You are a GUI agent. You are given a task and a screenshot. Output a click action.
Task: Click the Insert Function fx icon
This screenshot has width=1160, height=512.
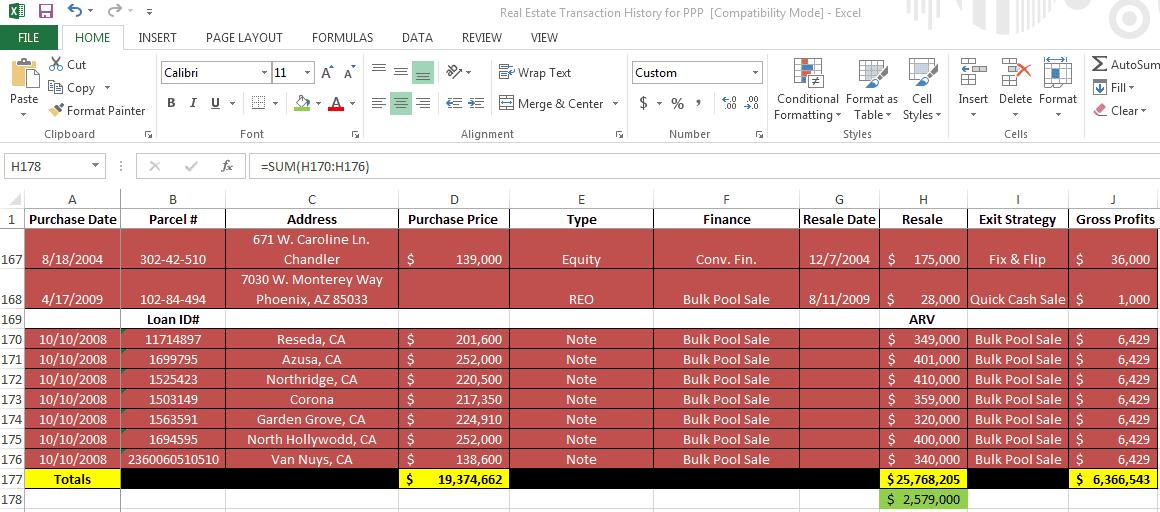click(227, 166)
